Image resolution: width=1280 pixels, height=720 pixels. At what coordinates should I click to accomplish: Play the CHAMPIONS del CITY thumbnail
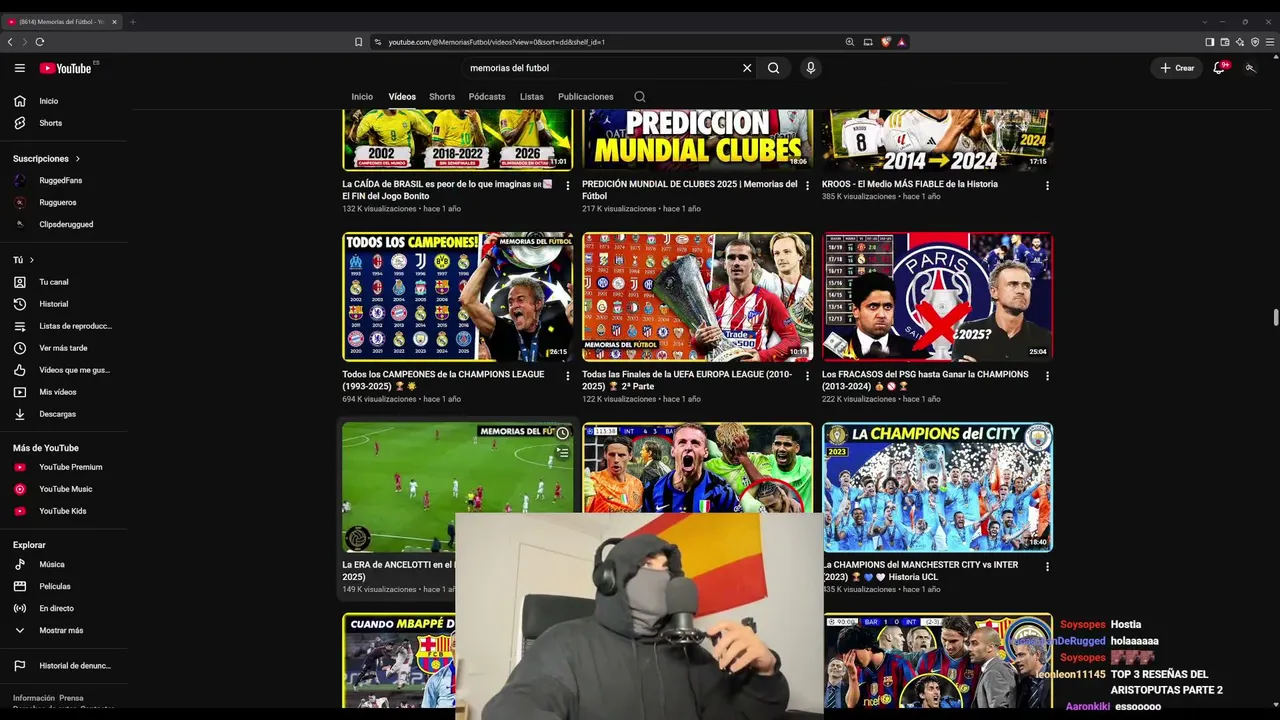point(937,487)
